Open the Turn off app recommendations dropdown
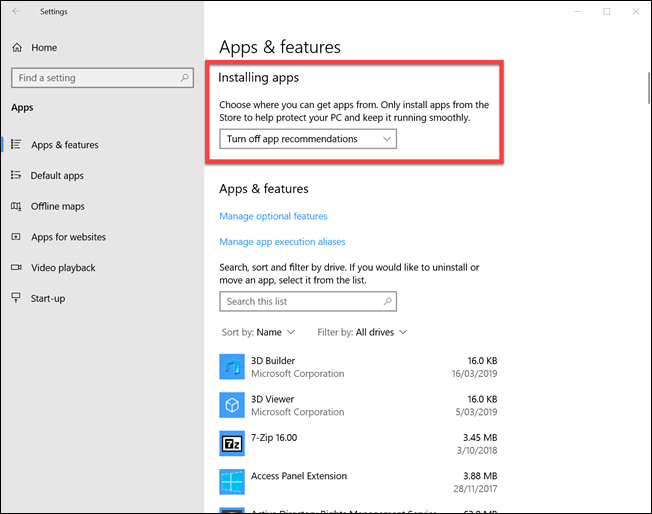Image resolution: width=652 pixels, height=514 pixels. tap(308, 139)
